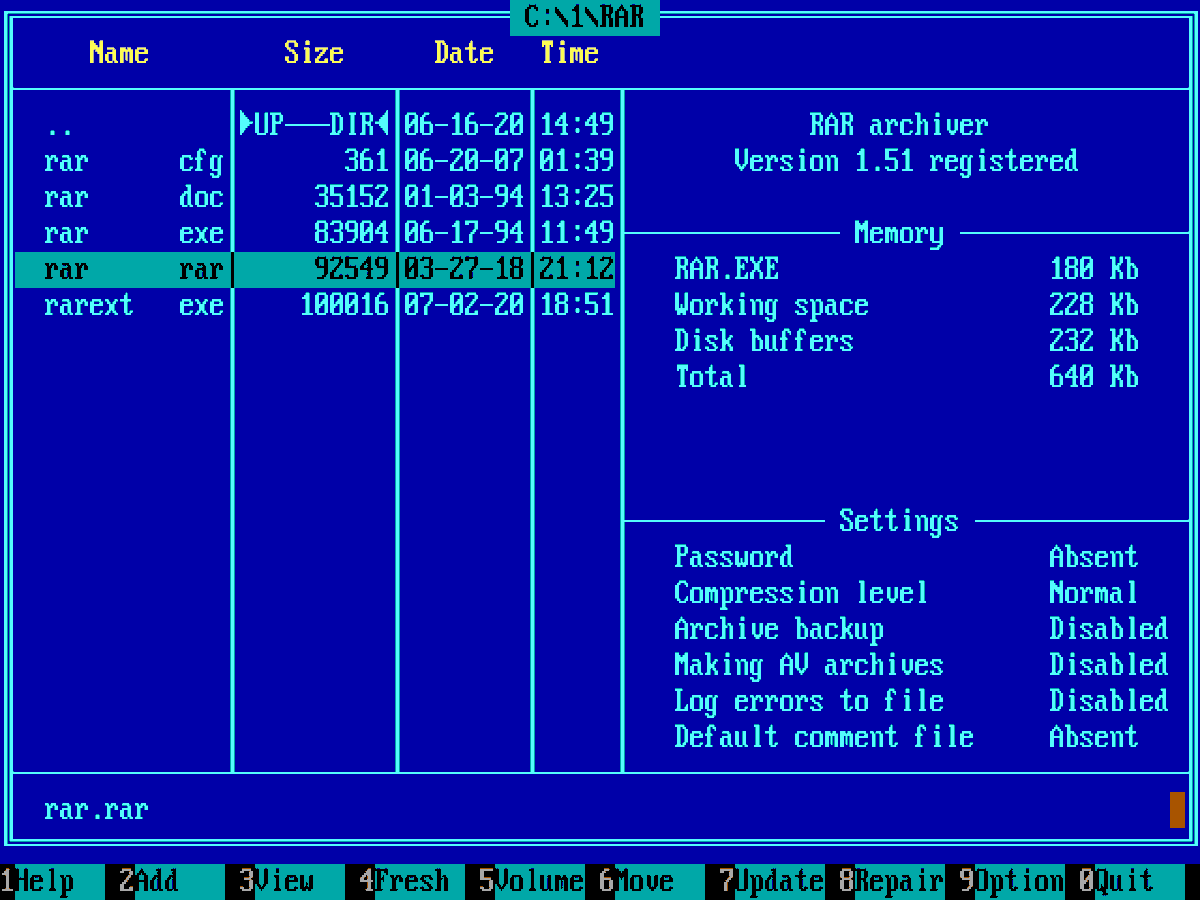This screenshot has height=900, width=1200.
Task: Click the Disk buffers value 232 Kb
Action: (1094, 342)
